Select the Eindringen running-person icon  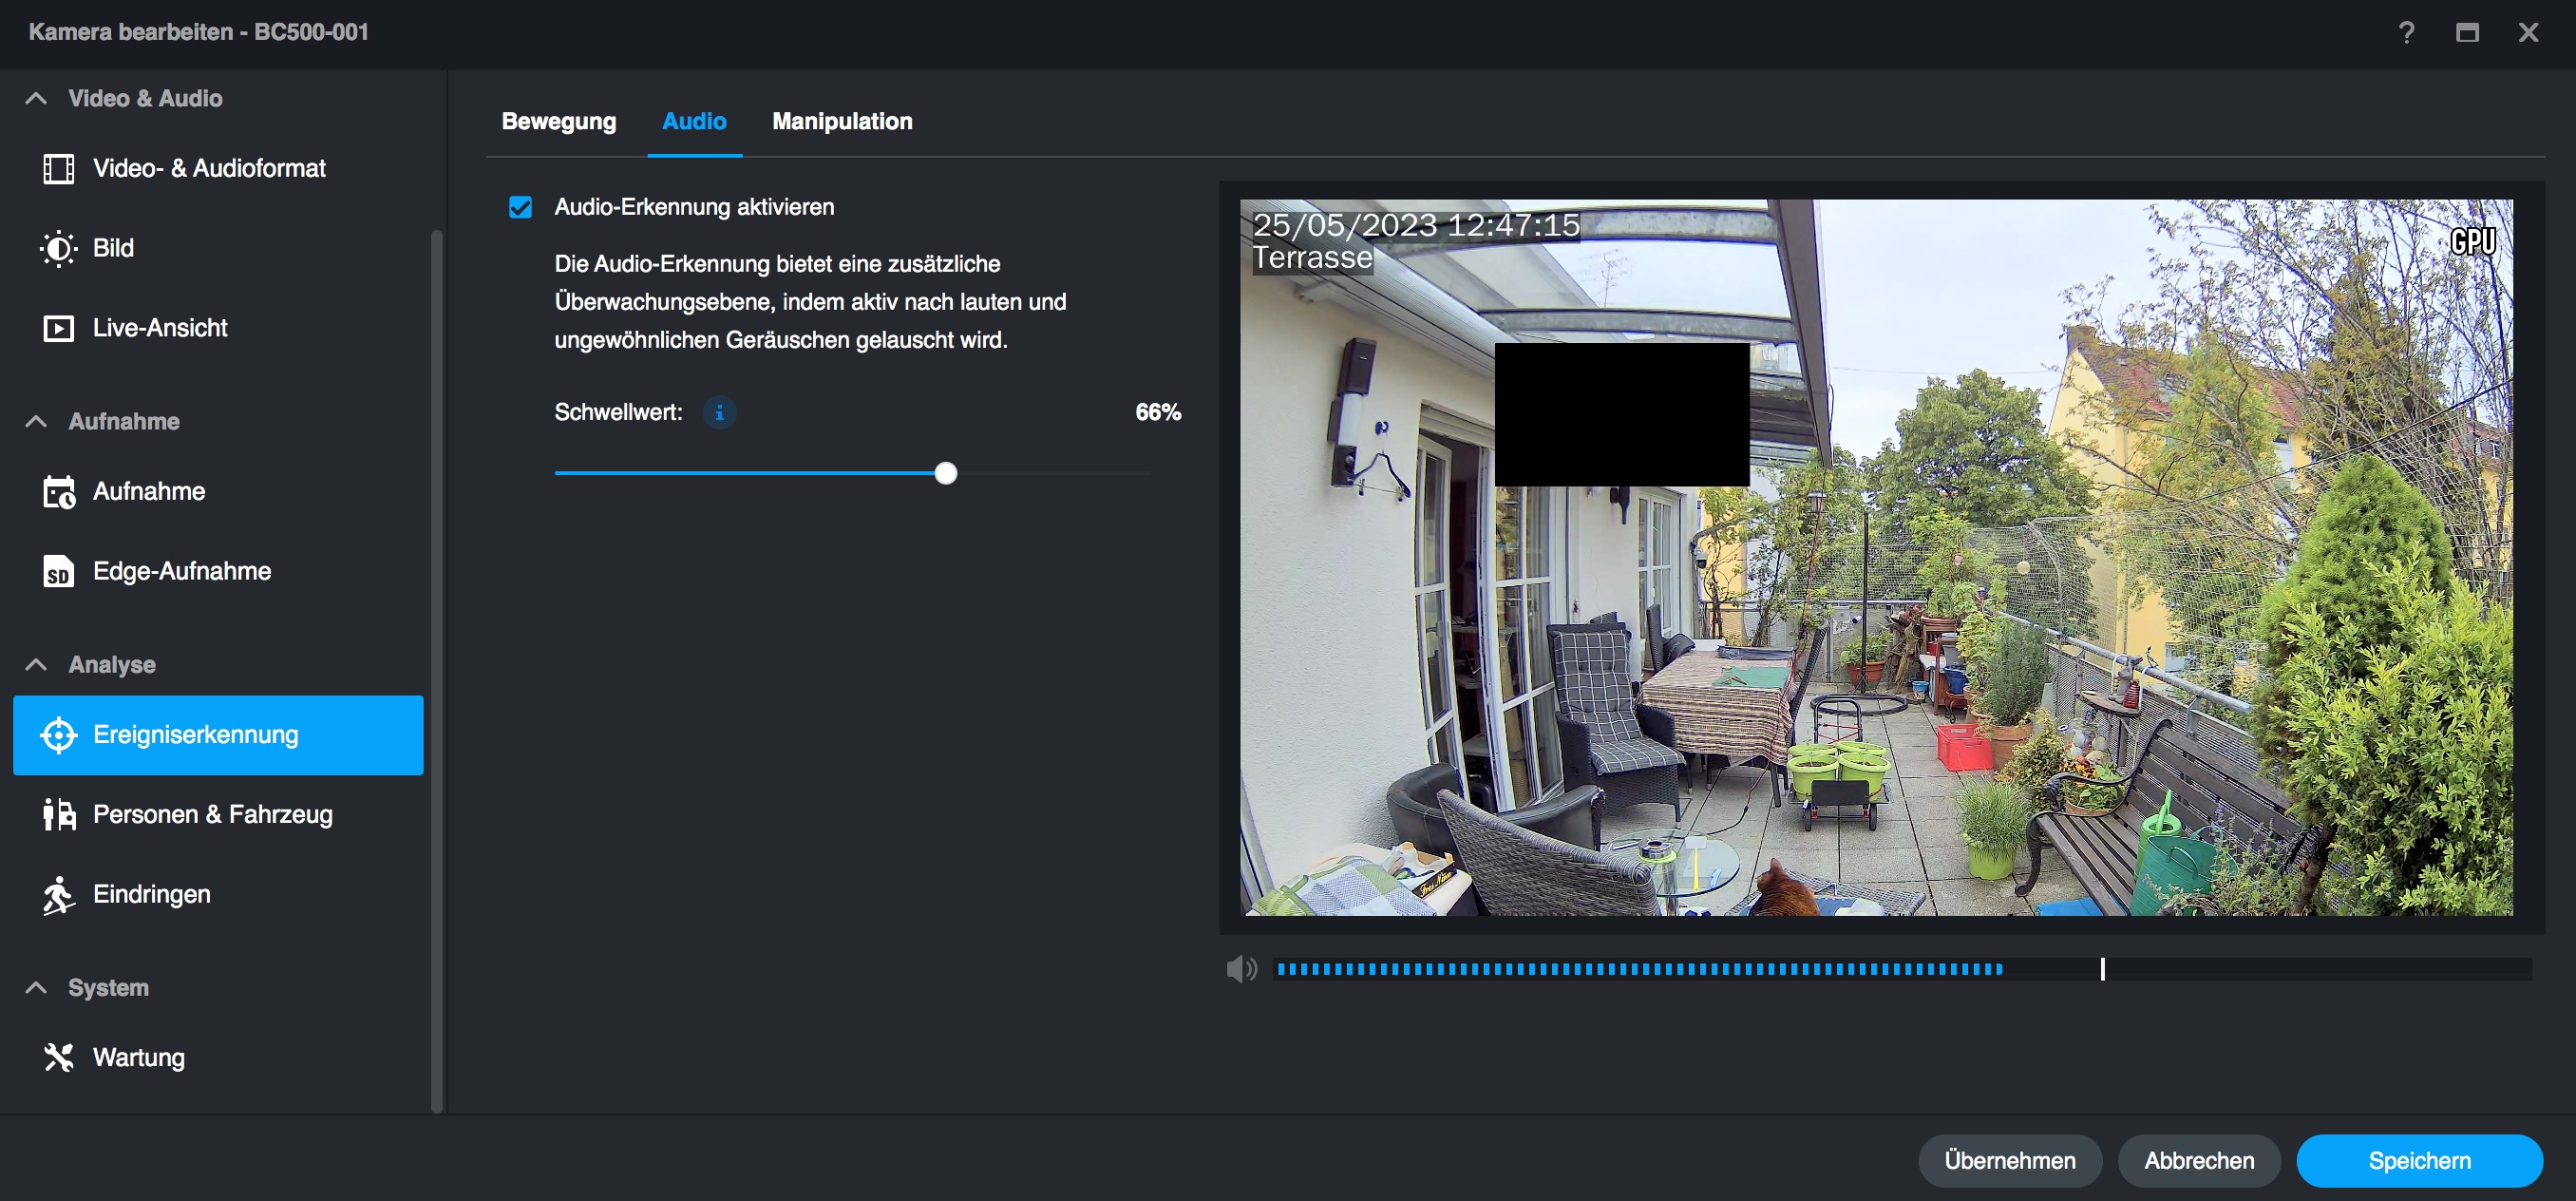point(58,895)
